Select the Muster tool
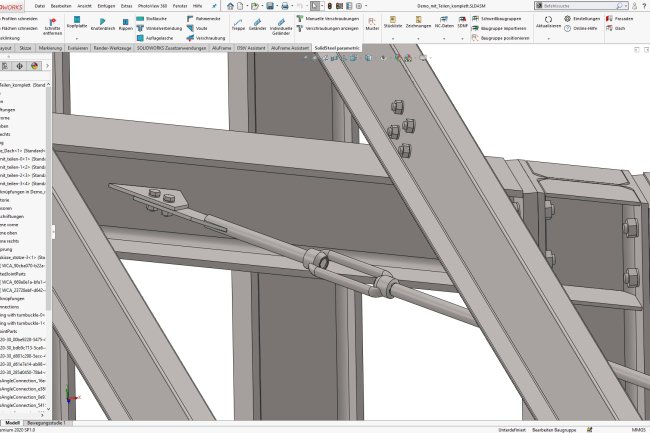Screen dimensions: 650x433 [372, 22]
